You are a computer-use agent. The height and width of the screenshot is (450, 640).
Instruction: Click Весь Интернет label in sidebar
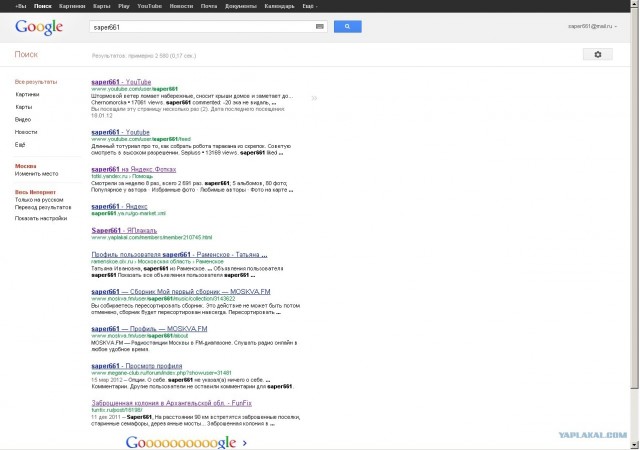pos(35,192)
